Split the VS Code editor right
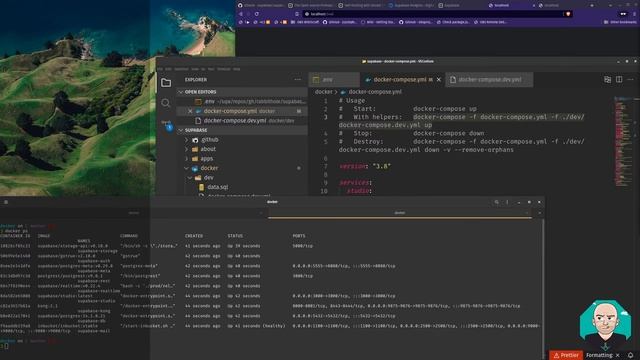The height and width of the screenshot is (360, 640). coord(619,80)
